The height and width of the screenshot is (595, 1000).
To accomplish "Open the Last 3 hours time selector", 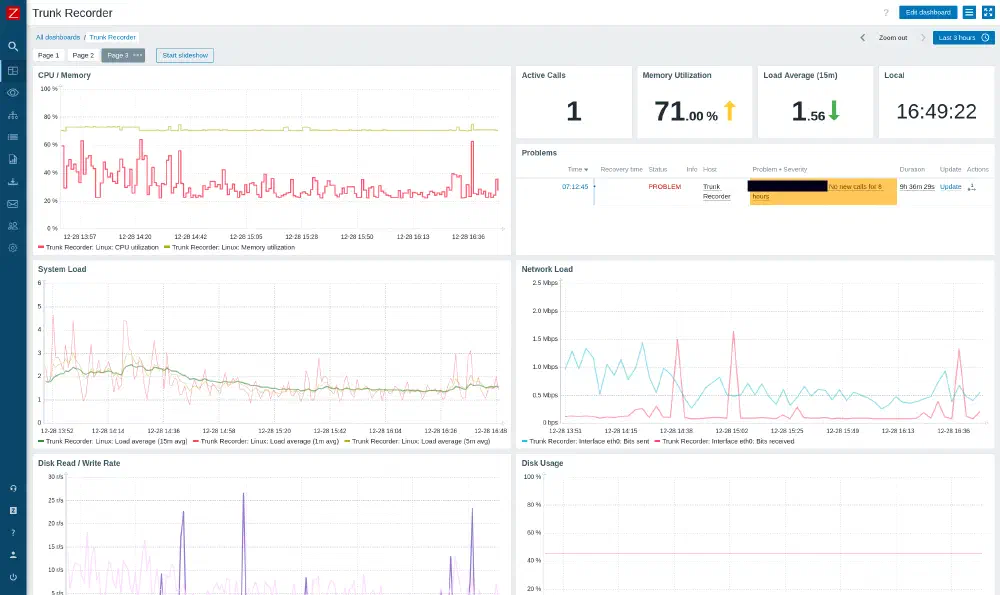I will (963, 38).
